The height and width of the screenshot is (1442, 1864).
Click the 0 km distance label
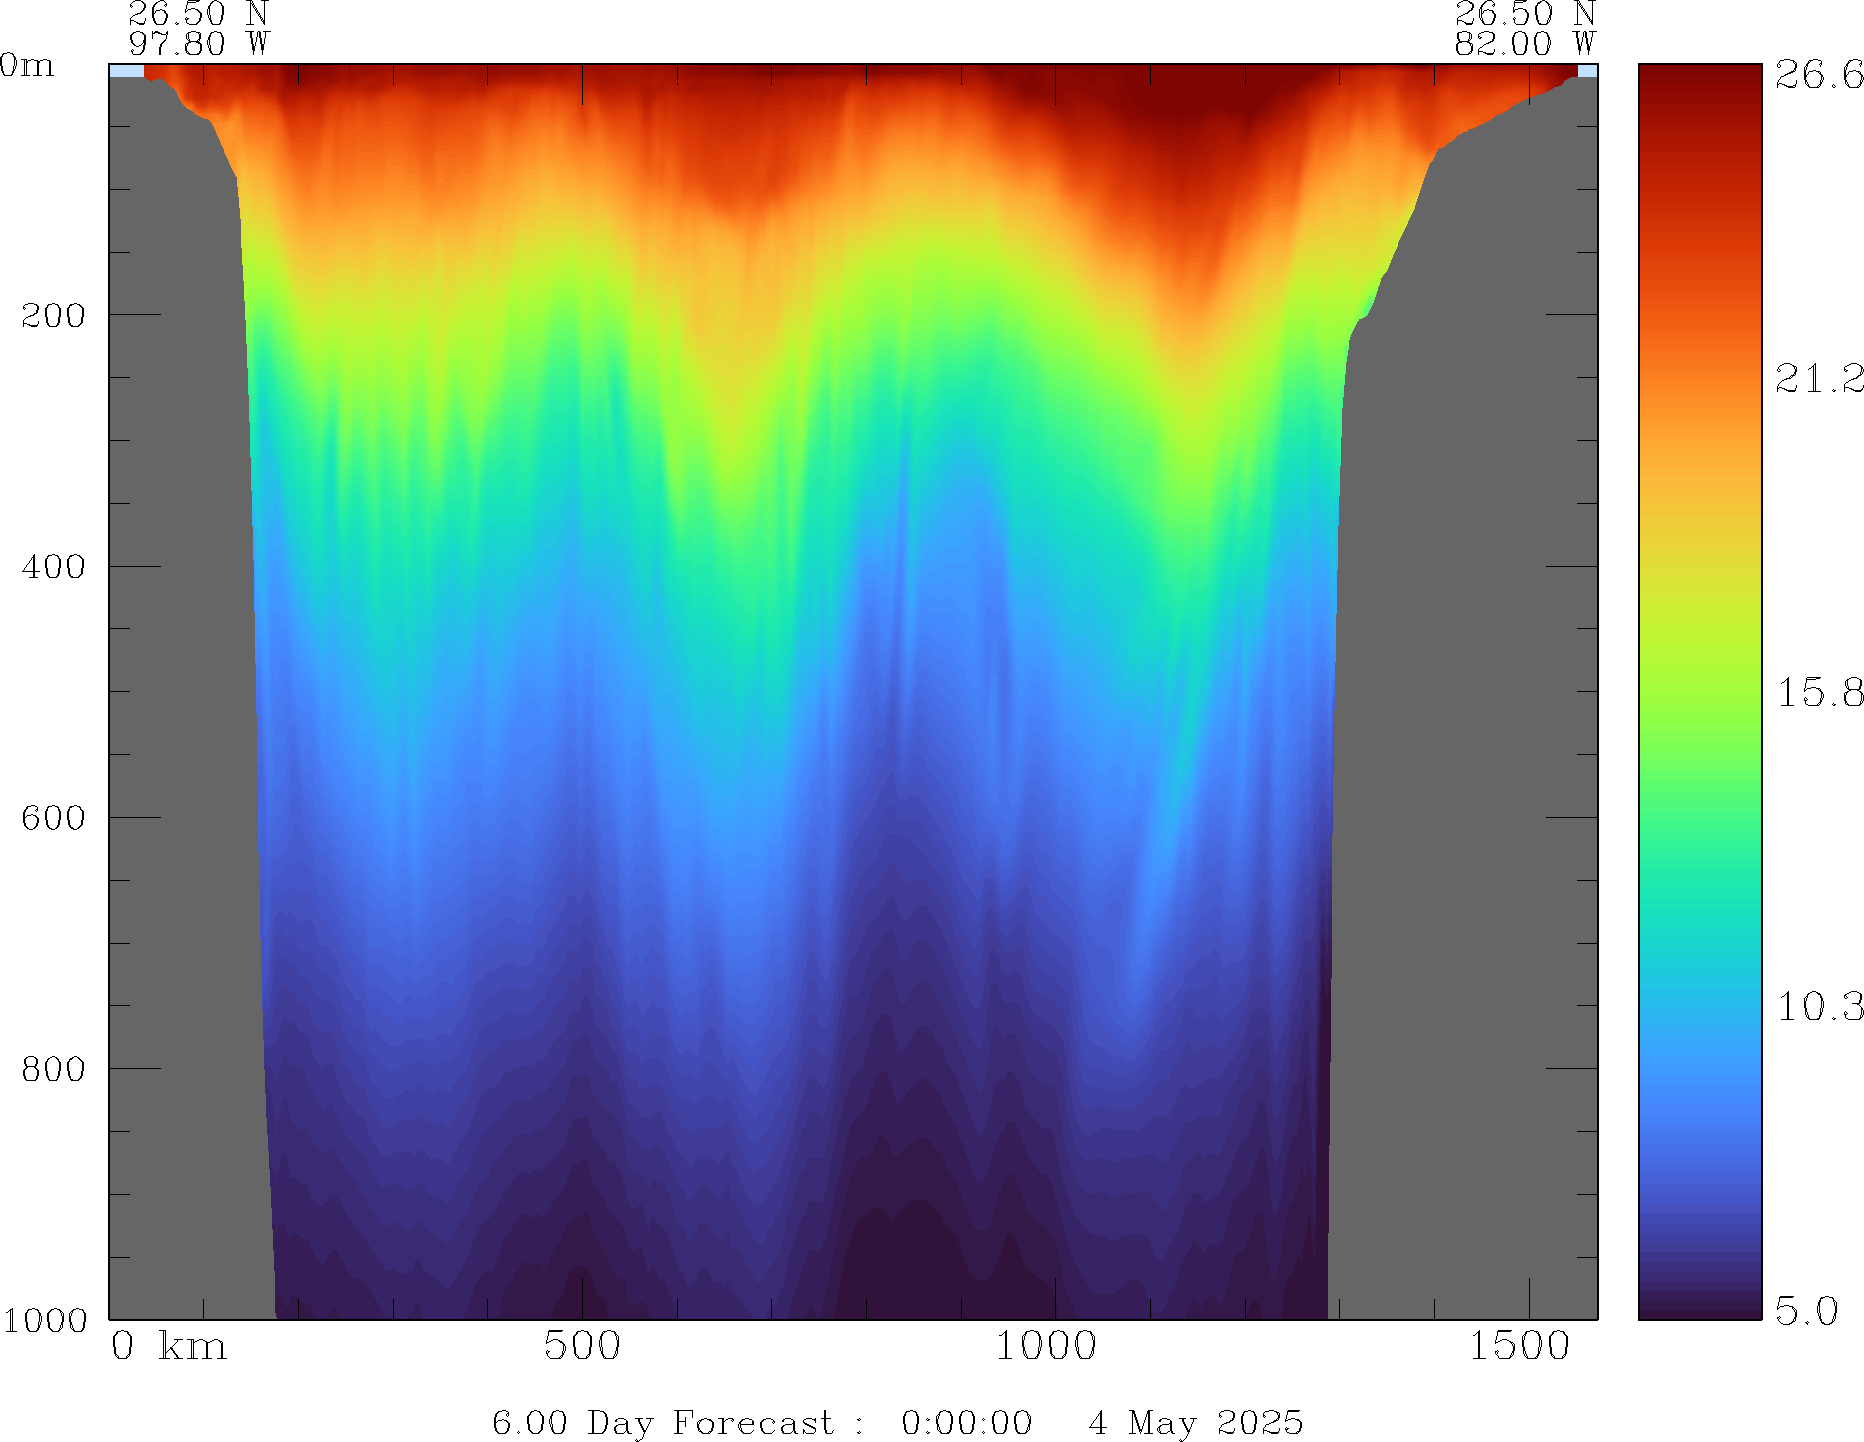pos(169,1346)
